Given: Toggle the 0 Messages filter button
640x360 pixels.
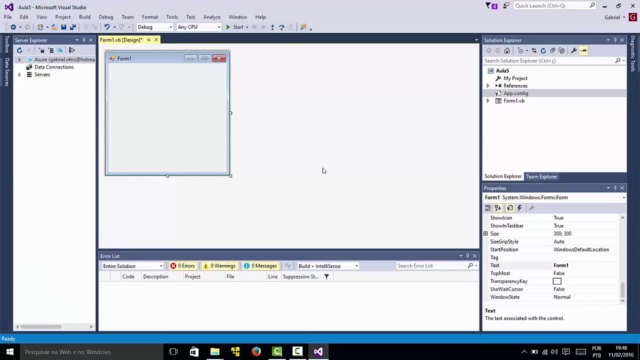Looking at the screenshot, I should [x=260, y=266].
